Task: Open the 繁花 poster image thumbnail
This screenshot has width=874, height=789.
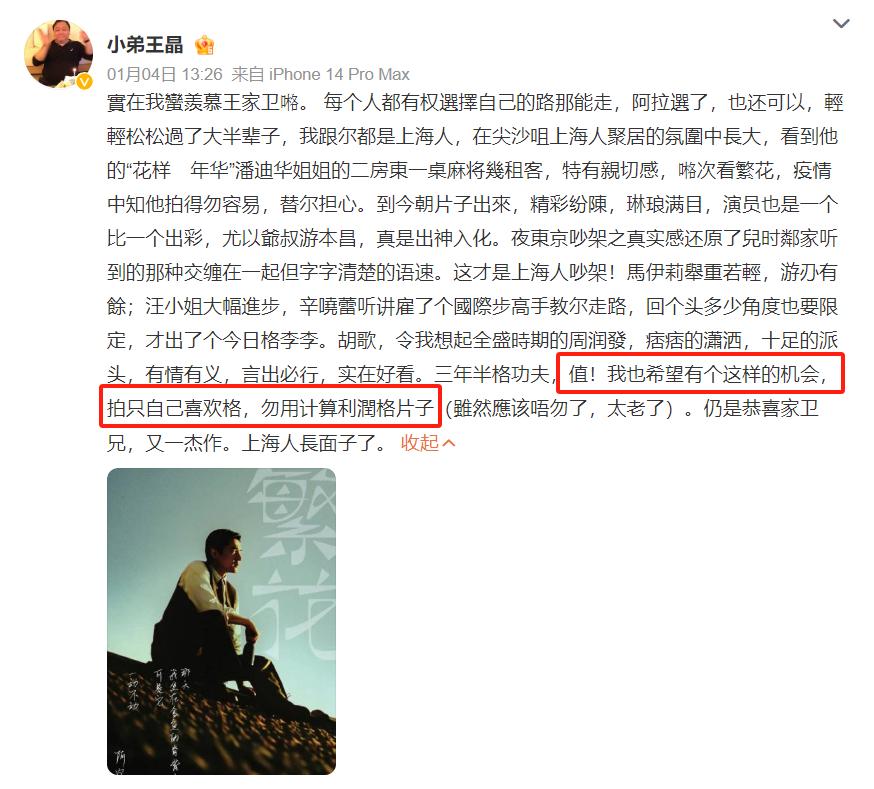Action: [x=221, y=621]
